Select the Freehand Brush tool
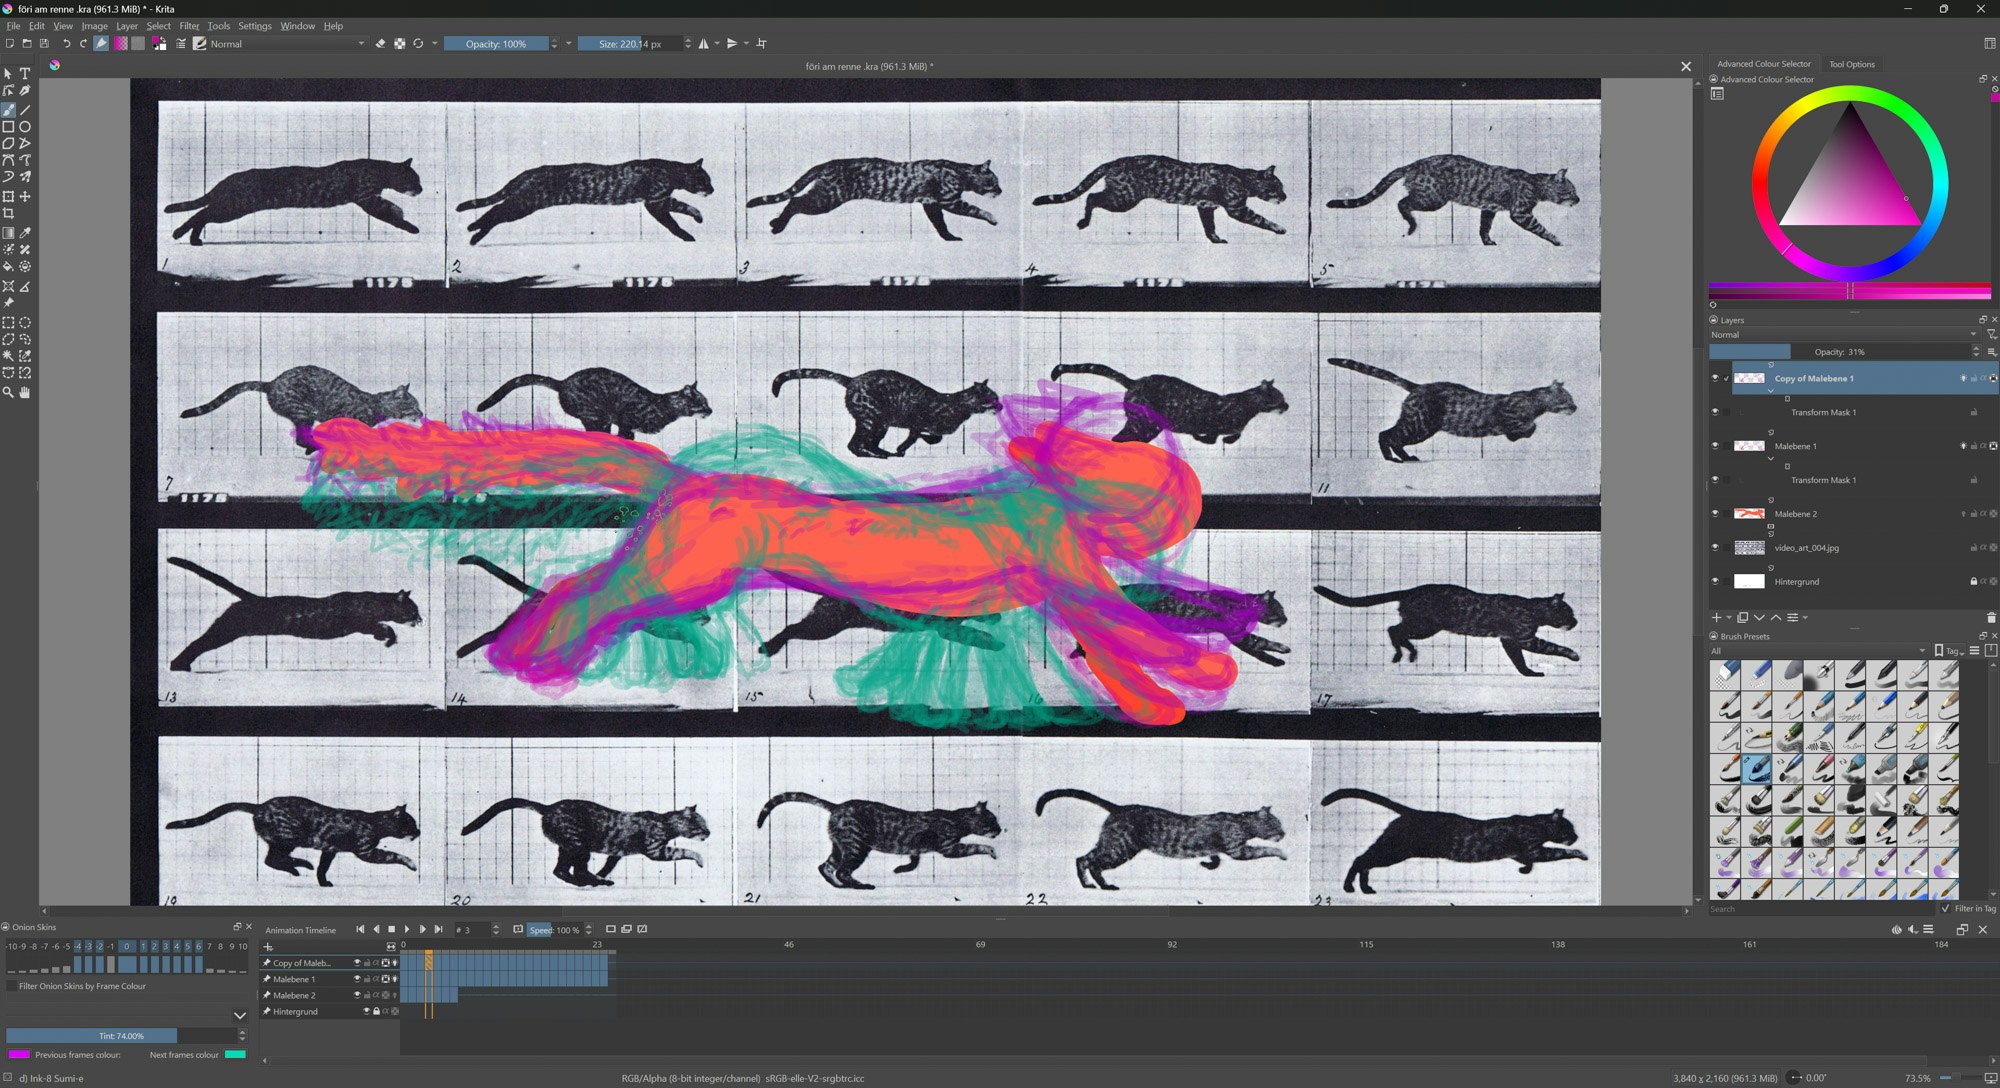The height and width of the screenshot is (1088, 2000). point(8,110)
